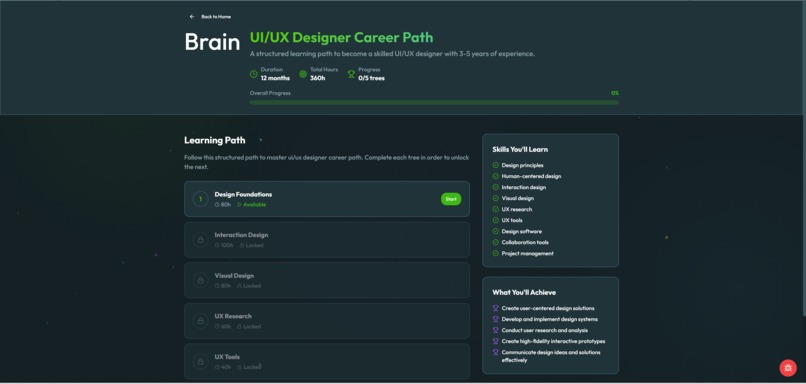Select the UX Tools card title

[x=227, y=357]
